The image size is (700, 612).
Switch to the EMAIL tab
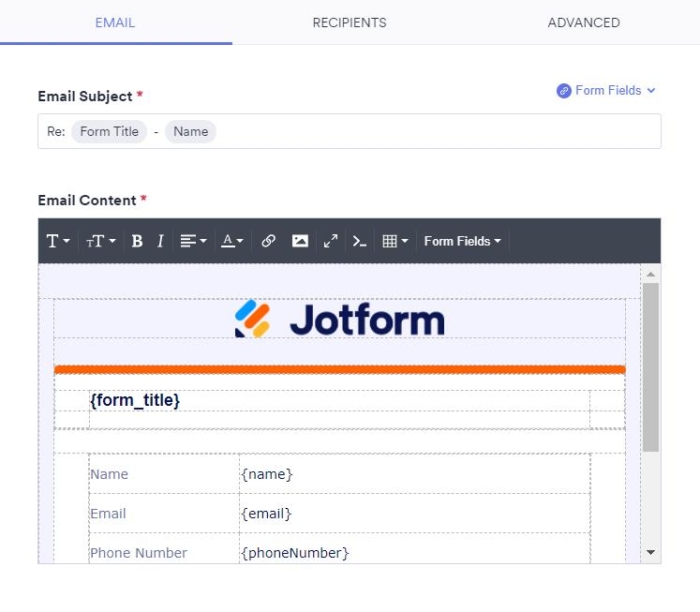pyautogui.click(x=115, y=23)
